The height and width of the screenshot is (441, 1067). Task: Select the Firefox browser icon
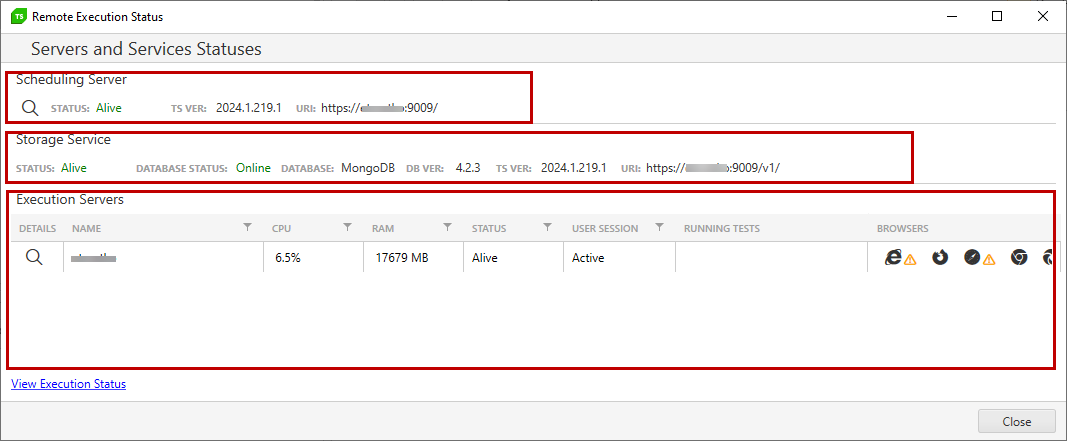[940, 257]
